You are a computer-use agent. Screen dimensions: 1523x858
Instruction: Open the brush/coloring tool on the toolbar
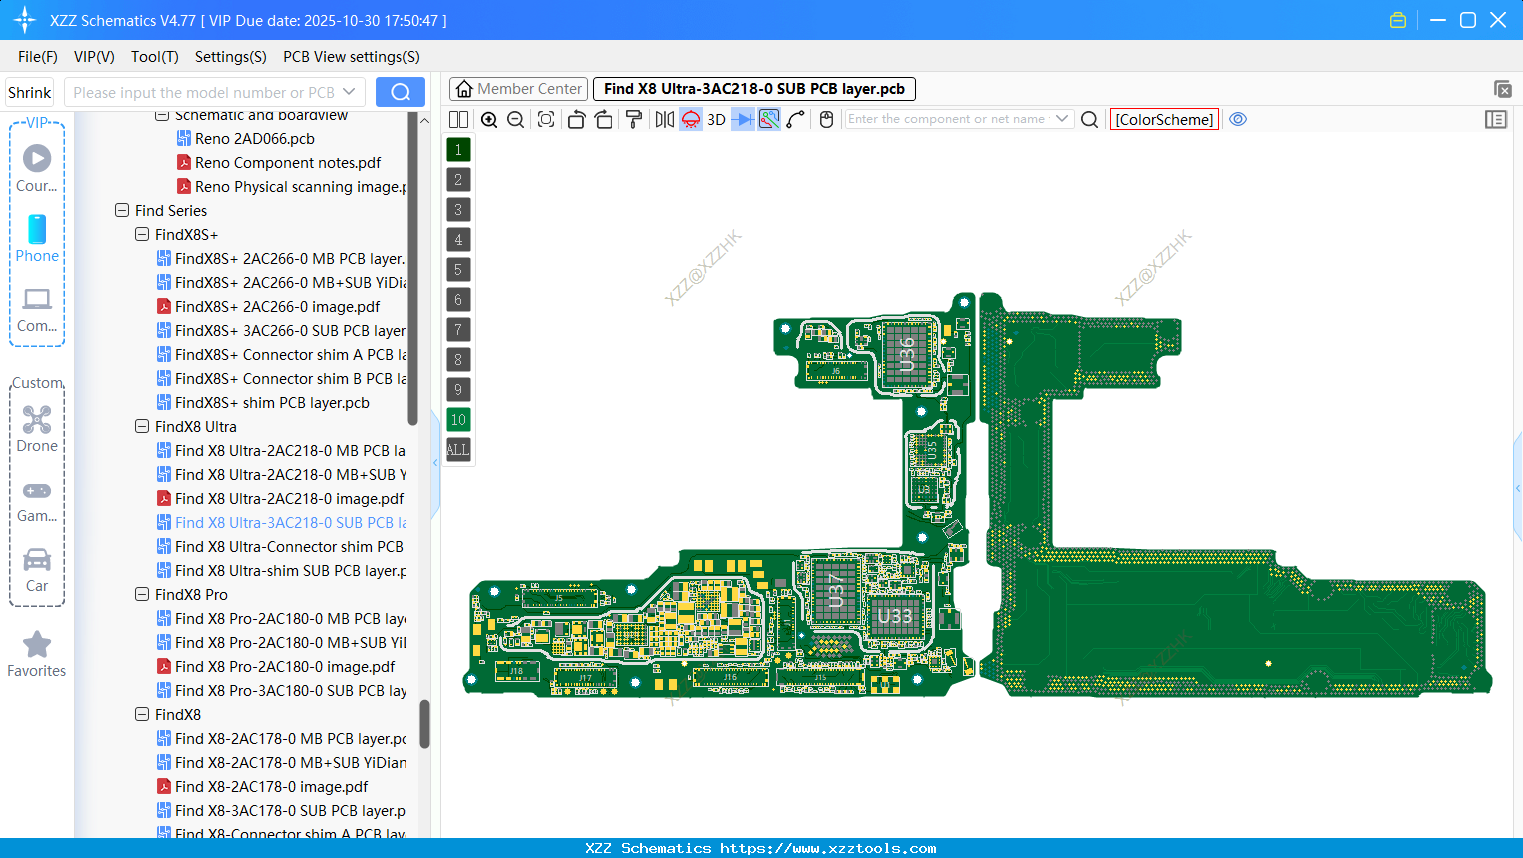(634, 119)
